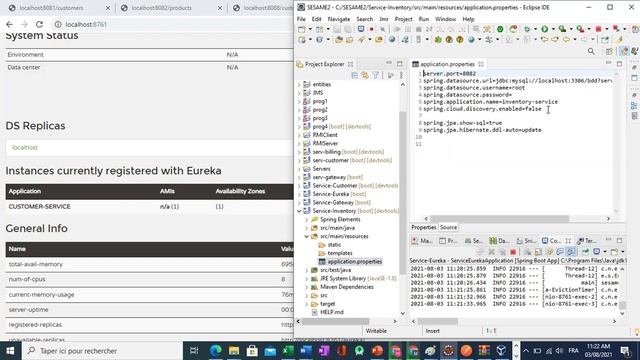Viewport: 640px width, 360px height.
Task: Click the Stop red square in main toolbar
Action: pos(598,29)
